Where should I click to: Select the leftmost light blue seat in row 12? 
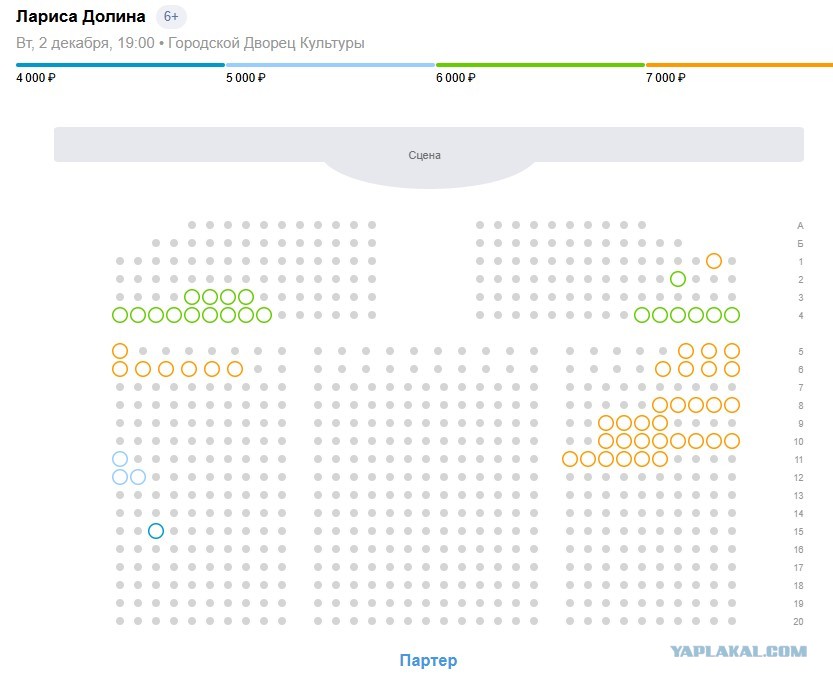120,477
